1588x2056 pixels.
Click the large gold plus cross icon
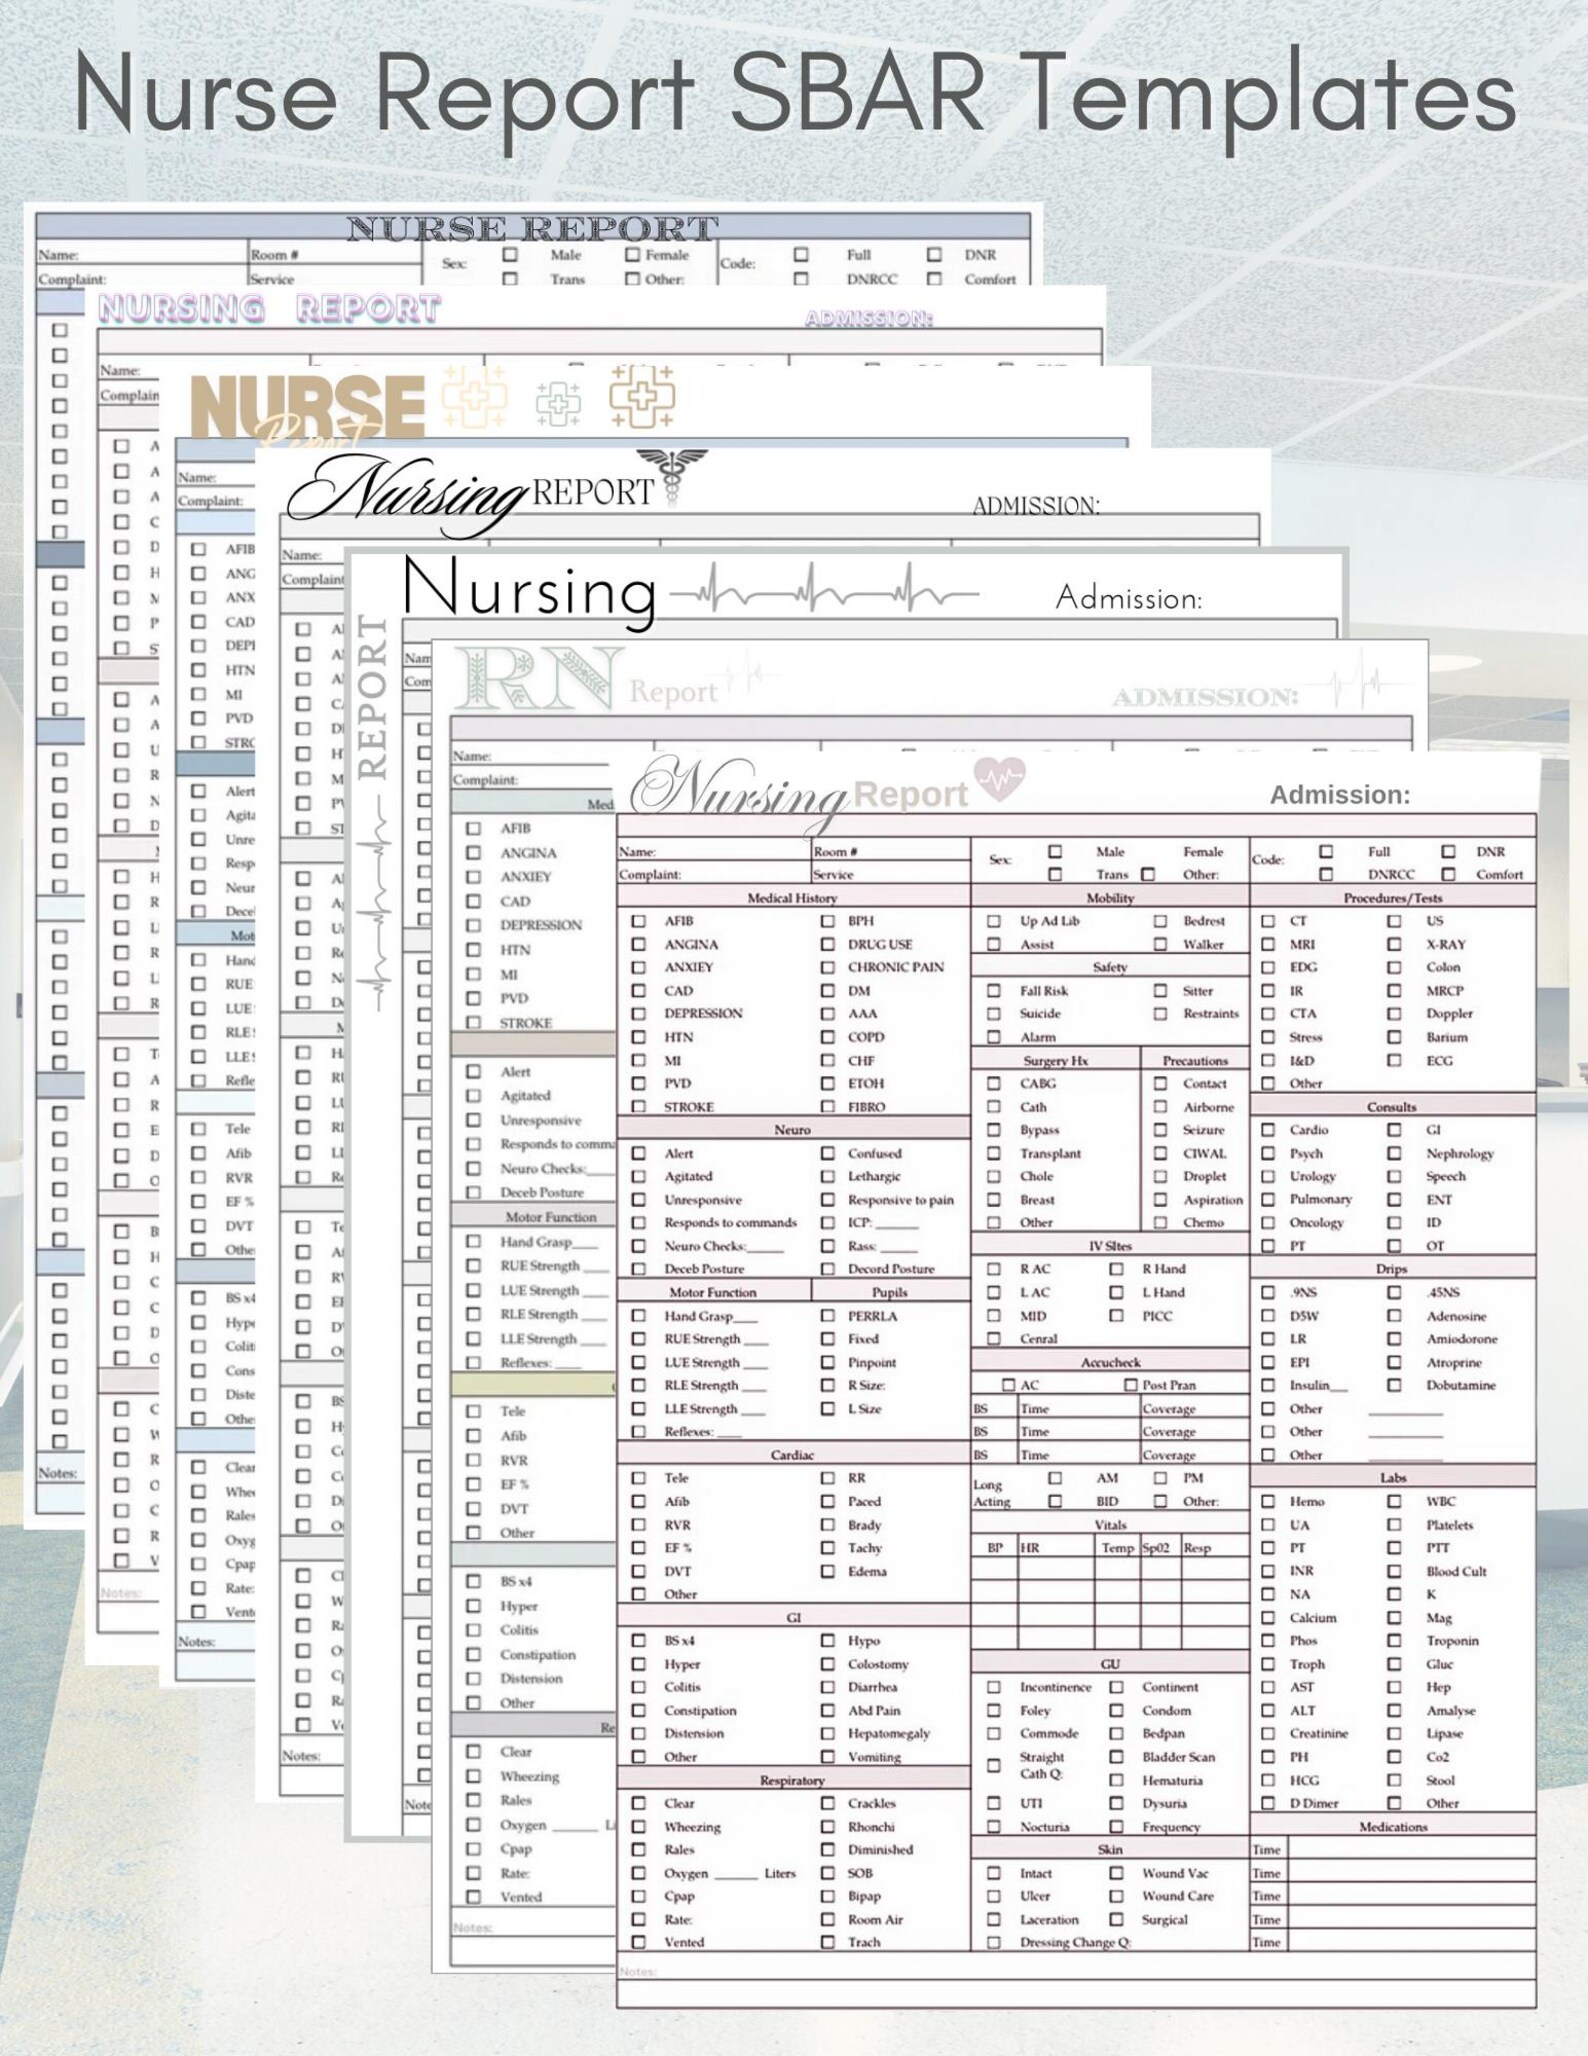642,396
